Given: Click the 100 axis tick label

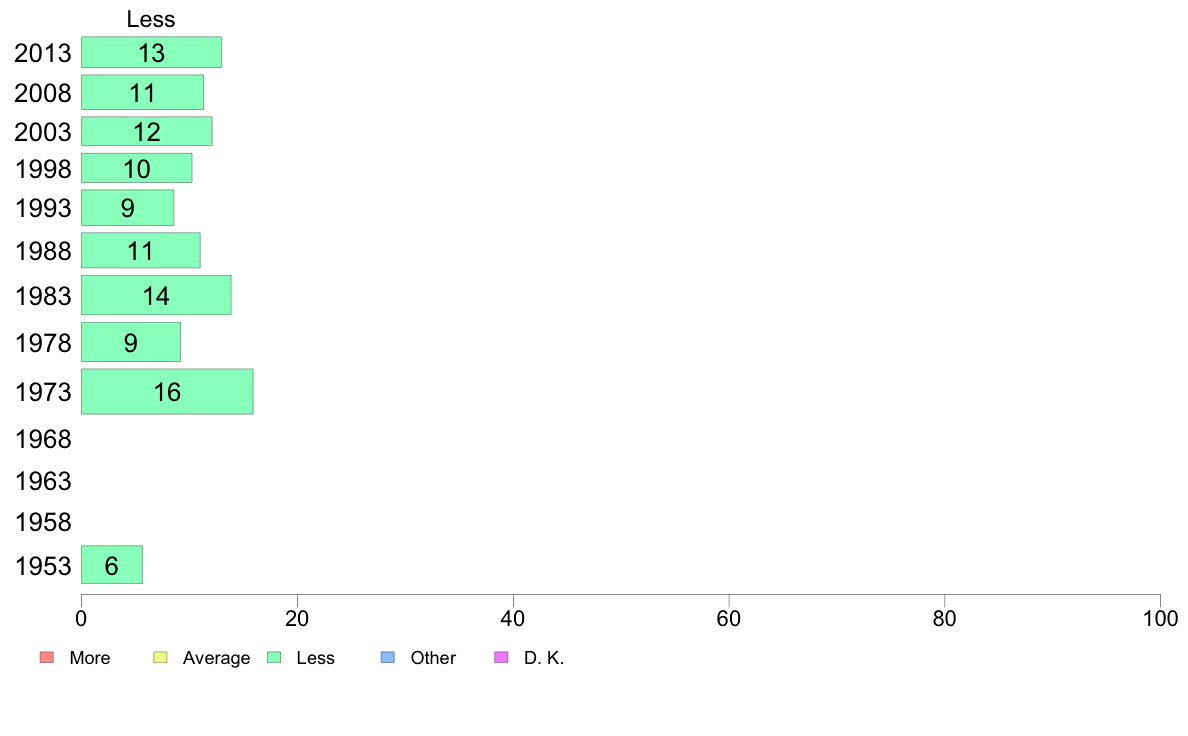Looking at the screenshot, I should pos(1160,619).
